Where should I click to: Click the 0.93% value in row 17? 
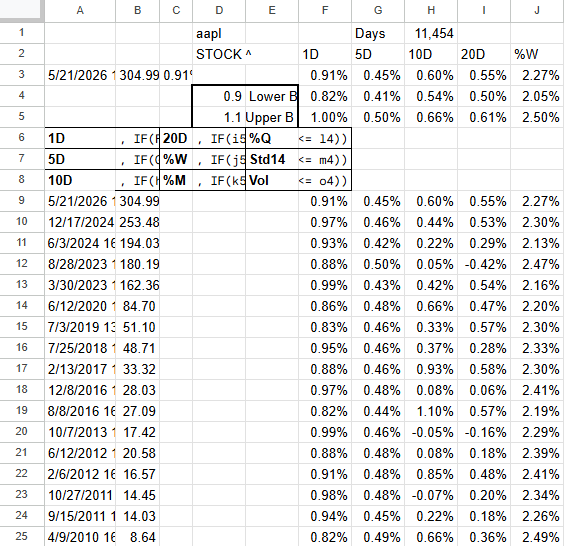pyautogui.click(x=431, y=369)
